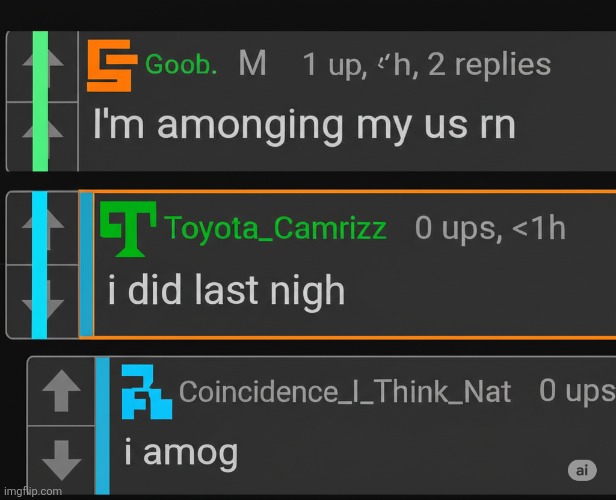Click the cyan bar beside the Toyota_Camrizz comment
The image size is (616, 500).
pyautogui.click(x=40, y=264)
